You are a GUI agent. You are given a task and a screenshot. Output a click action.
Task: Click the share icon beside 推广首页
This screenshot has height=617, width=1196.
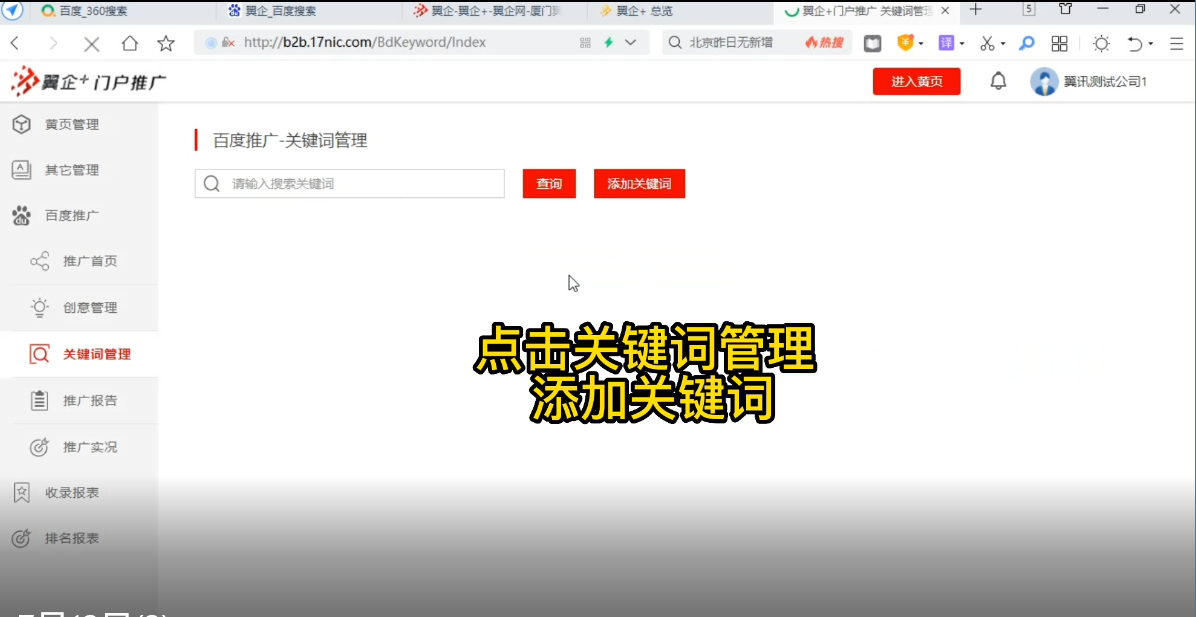40,262
